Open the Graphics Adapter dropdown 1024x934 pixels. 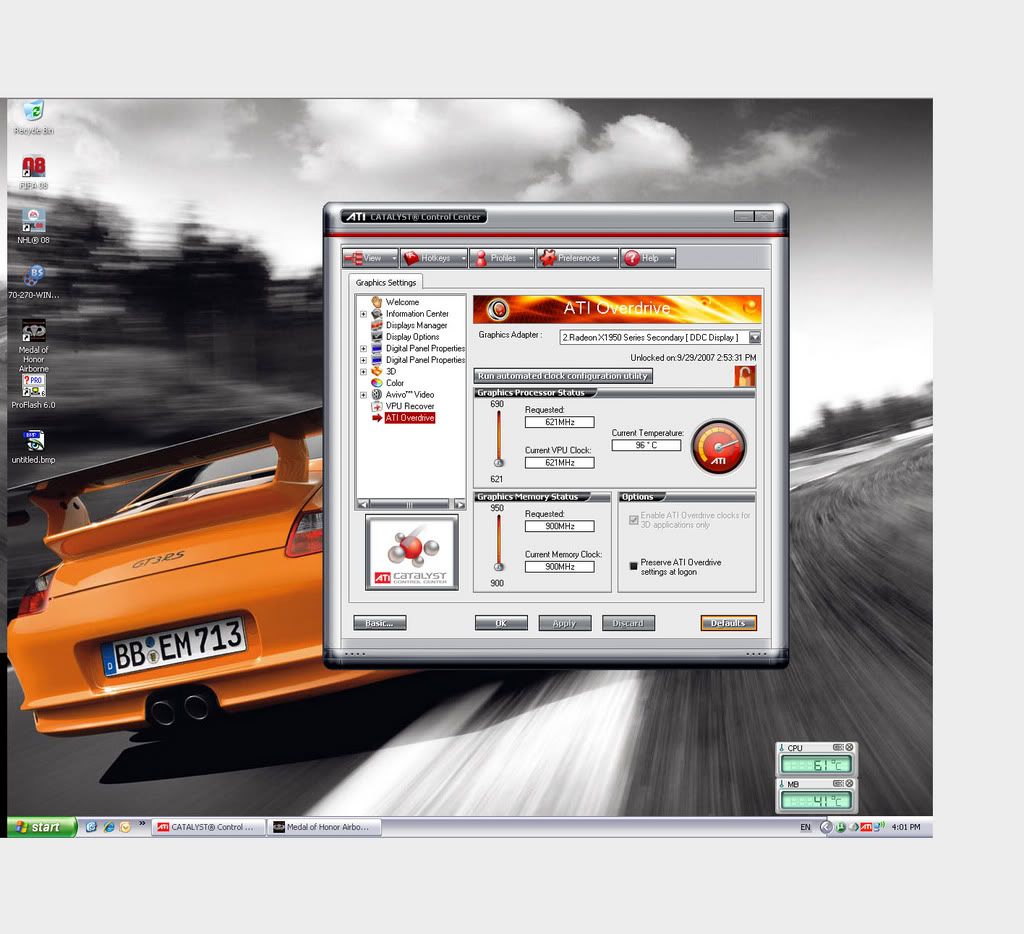coord(754,337)
